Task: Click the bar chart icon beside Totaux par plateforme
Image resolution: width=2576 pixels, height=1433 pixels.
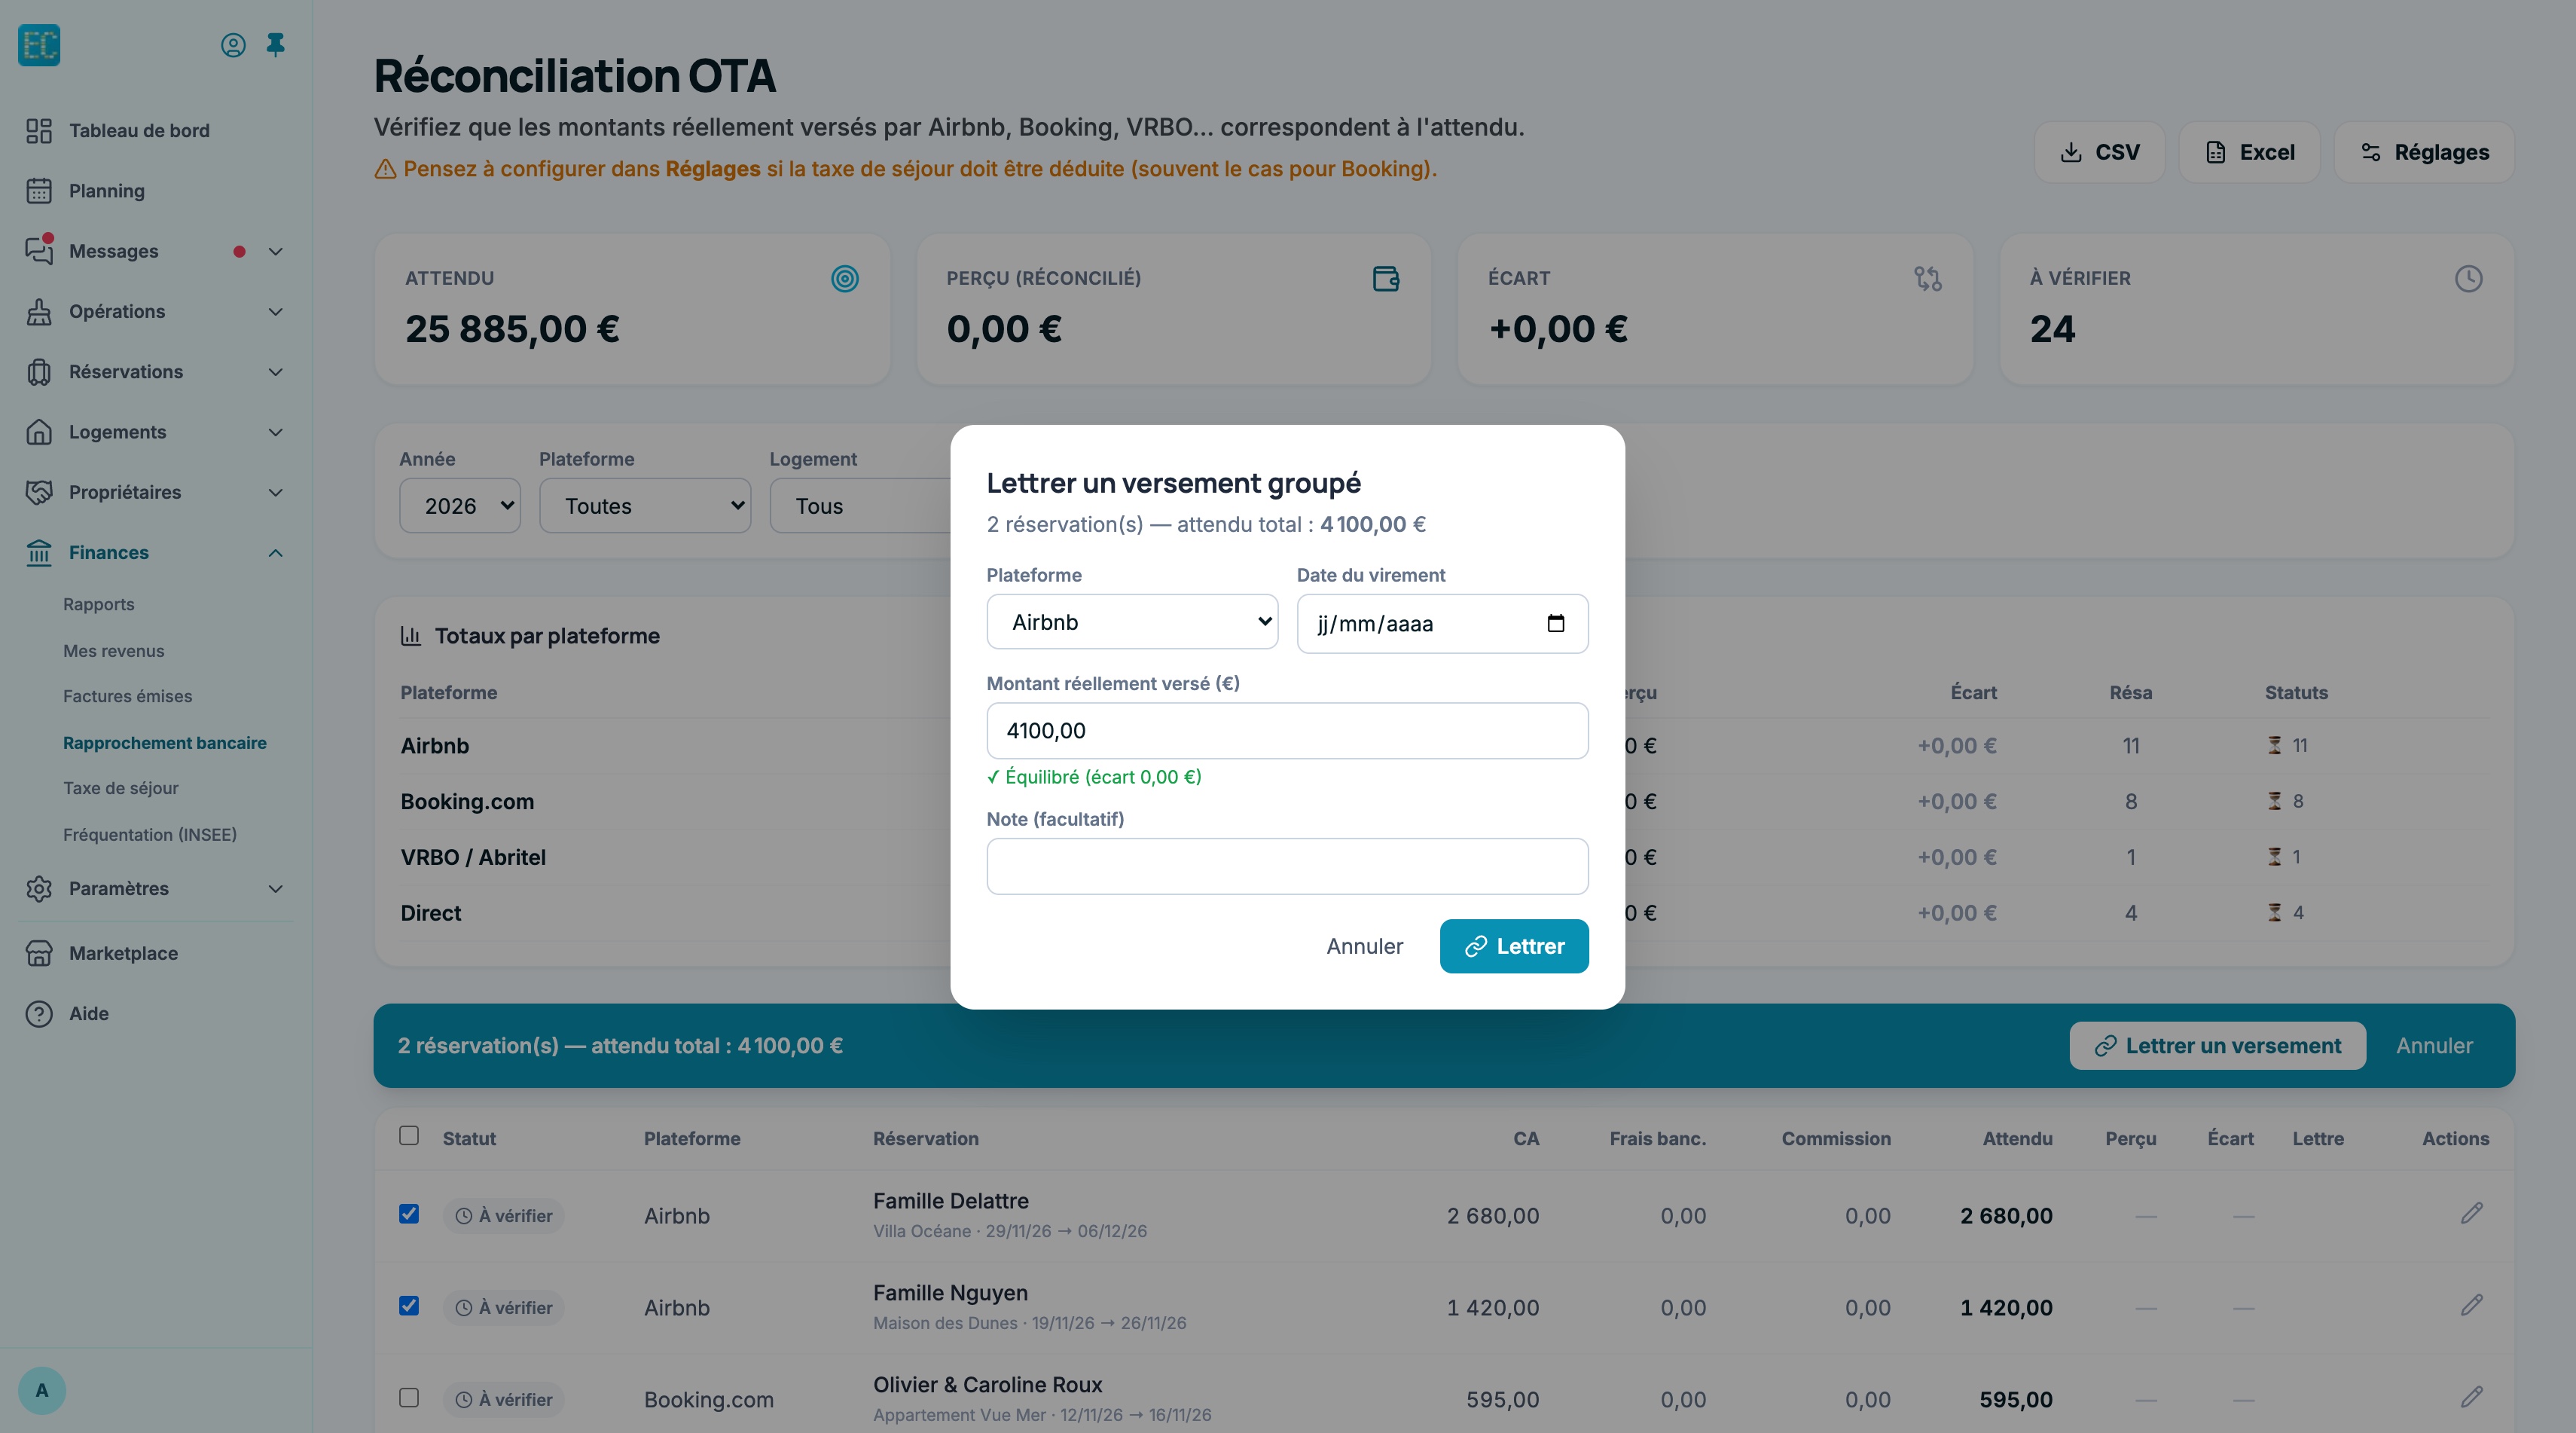Action: (x=411, y=636)
